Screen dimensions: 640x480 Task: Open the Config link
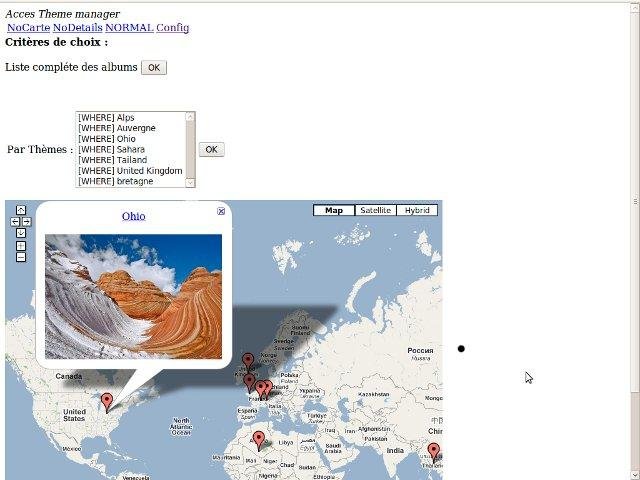pyautogui.click(x=173, y=28)
